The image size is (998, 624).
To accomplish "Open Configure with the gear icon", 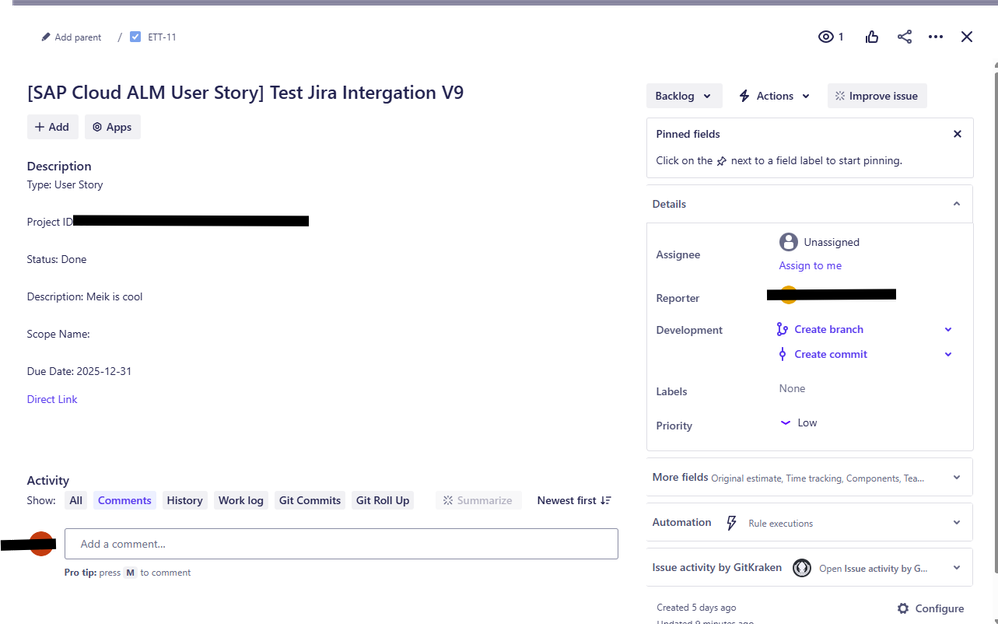I will (930, 608).
